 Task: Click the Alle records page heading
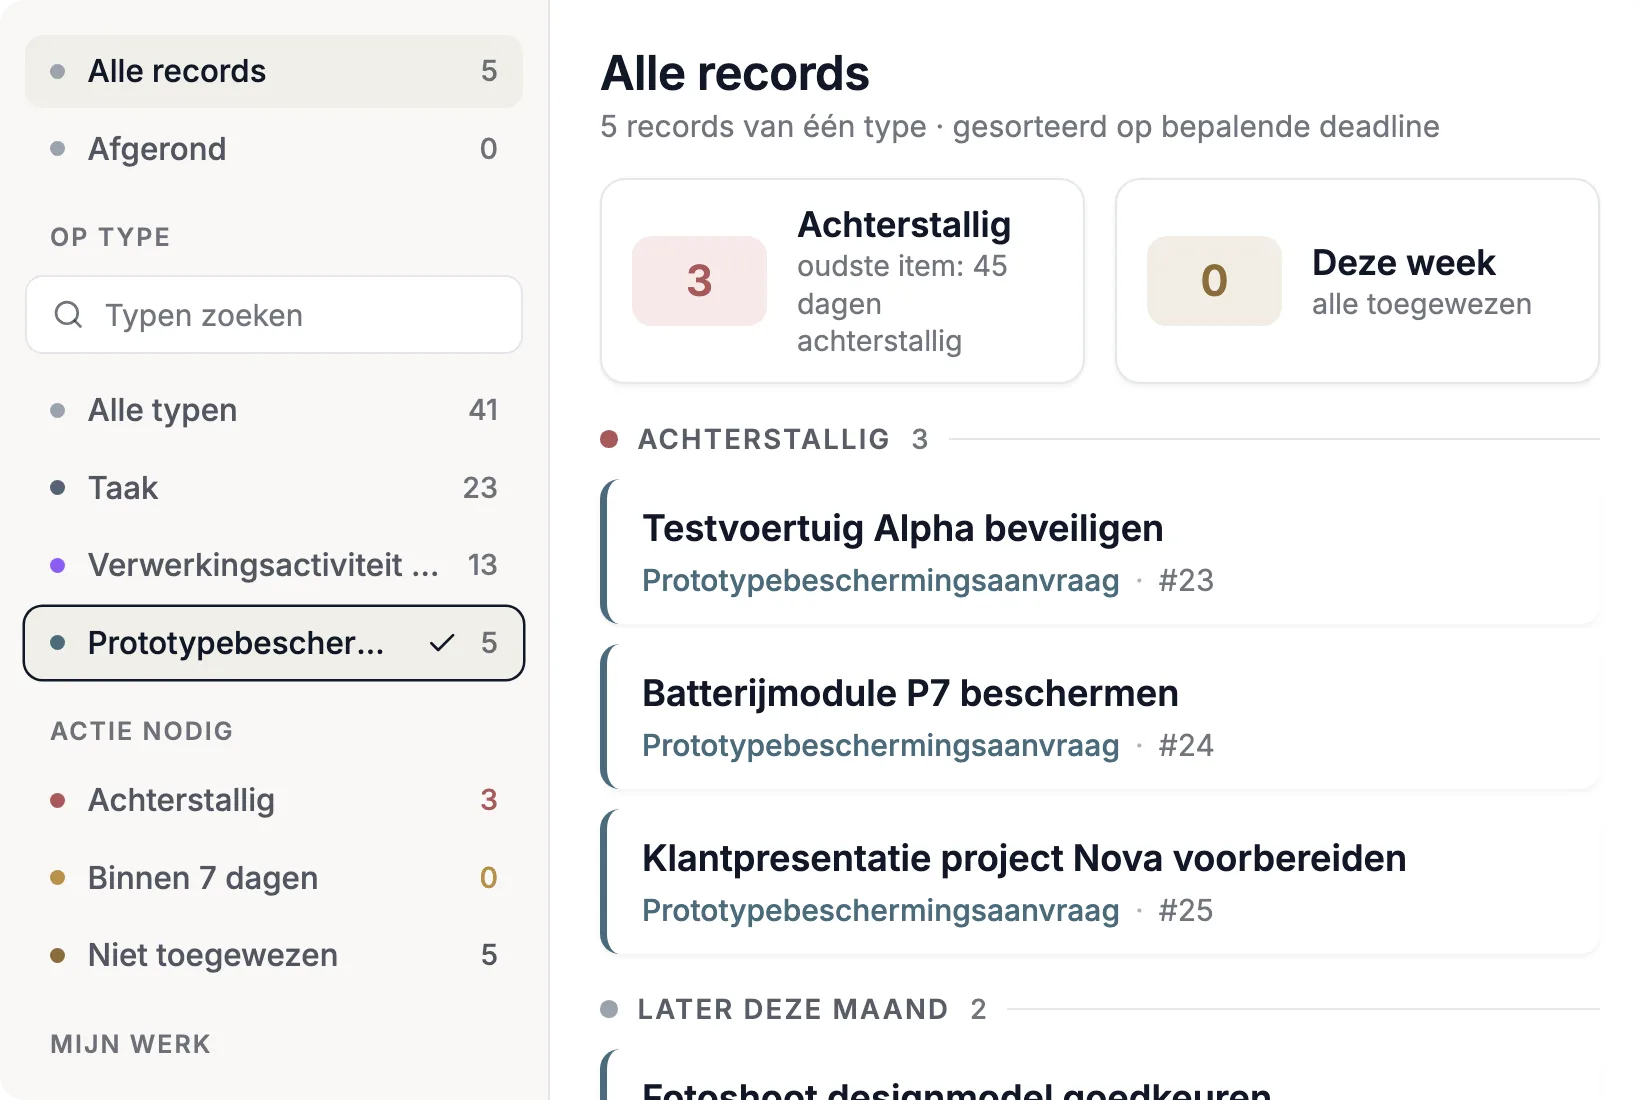tap(735, 73)
